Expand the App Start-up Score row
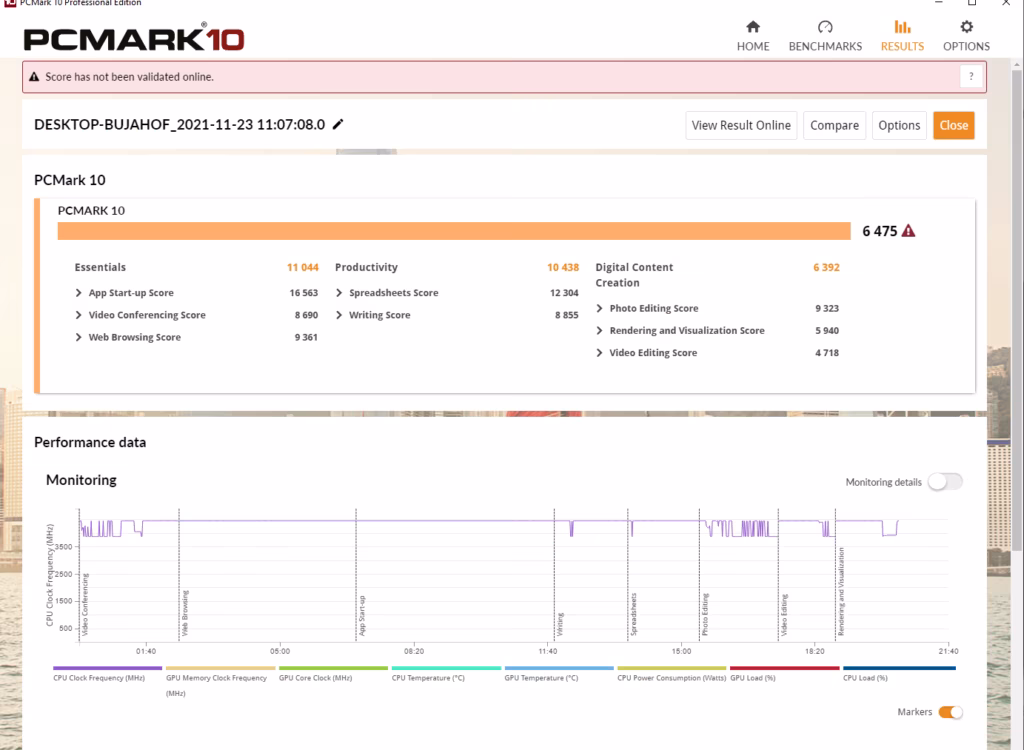The height and width of the screenshot is (750, 1024). point(196,293)
